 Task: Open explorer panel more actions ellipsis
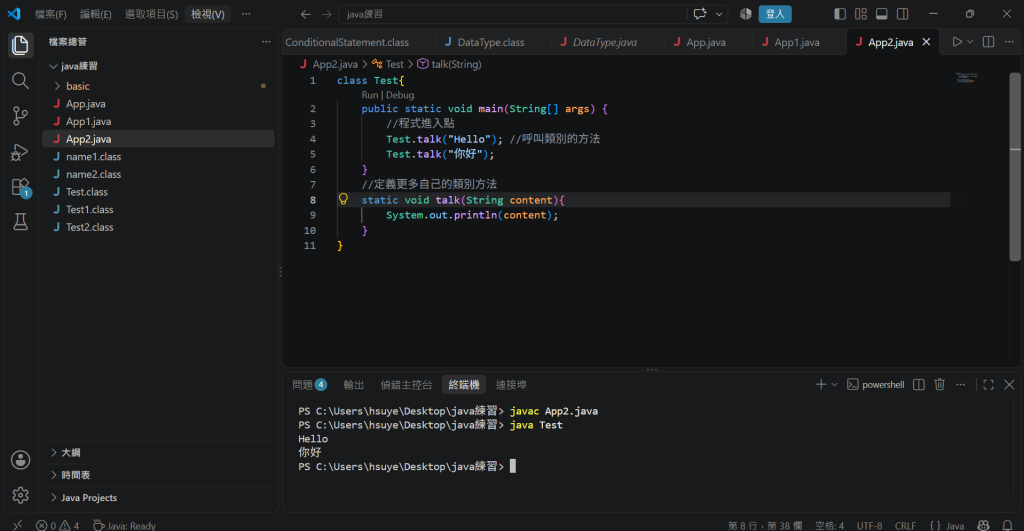[x=266, y=42]
